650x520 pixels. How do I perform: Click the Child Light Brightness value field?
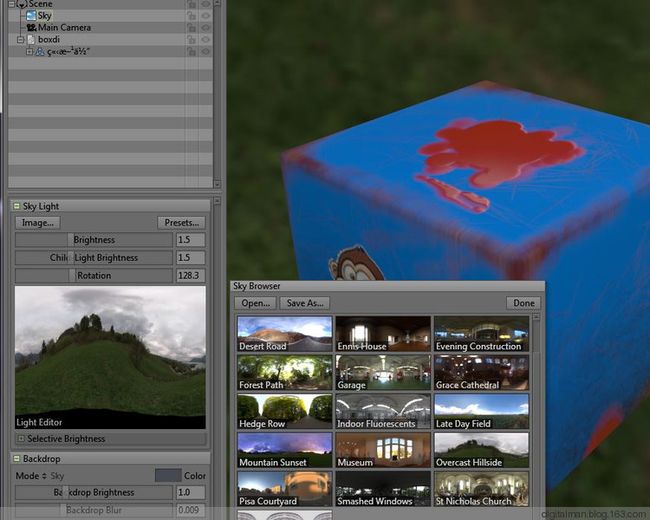[190, 258]
